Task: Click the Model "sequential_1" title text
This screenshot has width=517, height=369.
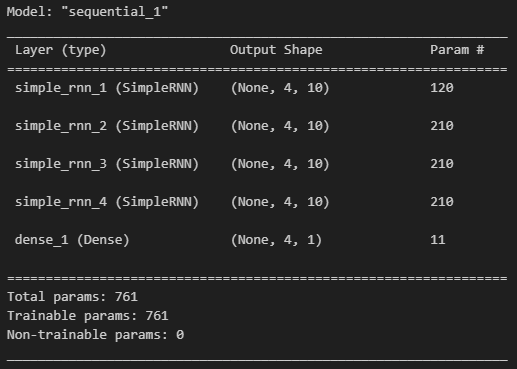Action: pos(87,12)
